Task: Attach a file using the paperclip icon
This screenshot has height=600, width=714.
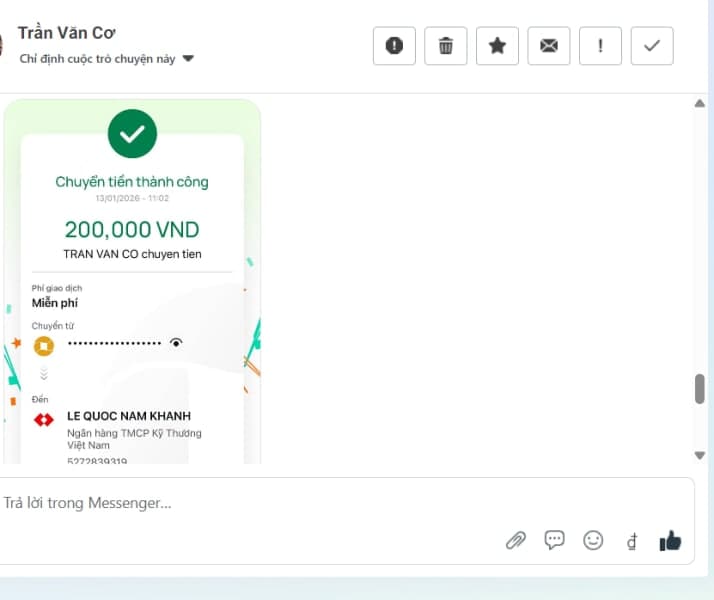Action: [516, 540]
